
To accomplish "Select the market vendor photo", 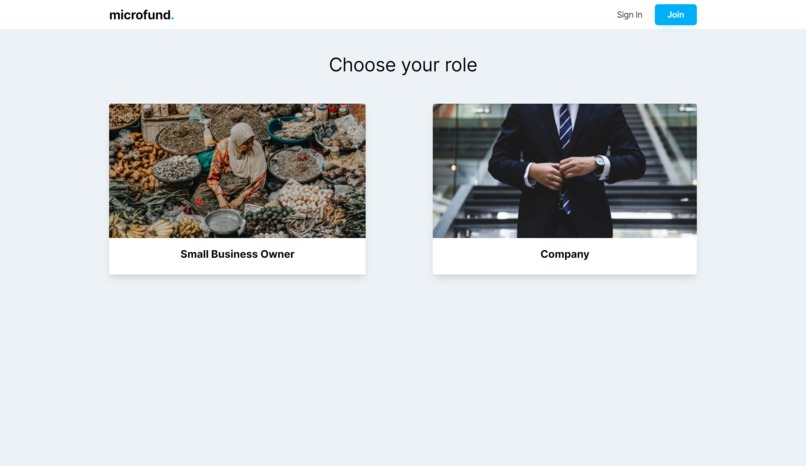I will pyautogui.click(x=237, y=171).
